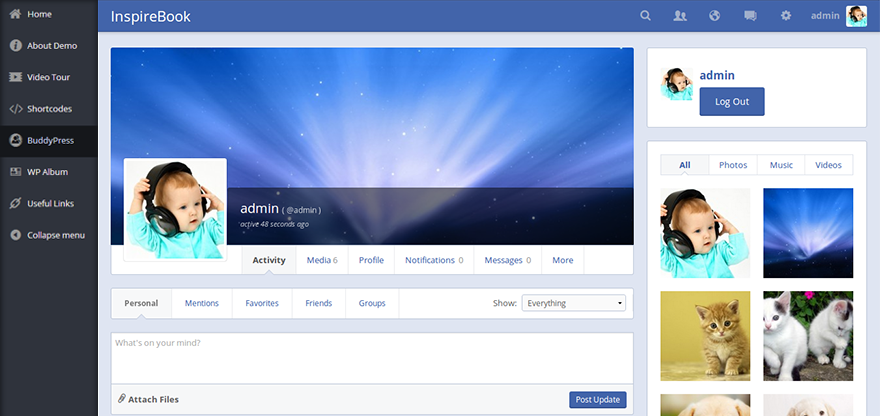
Task: Switch to the Activity tab
Action: point(269,260)
